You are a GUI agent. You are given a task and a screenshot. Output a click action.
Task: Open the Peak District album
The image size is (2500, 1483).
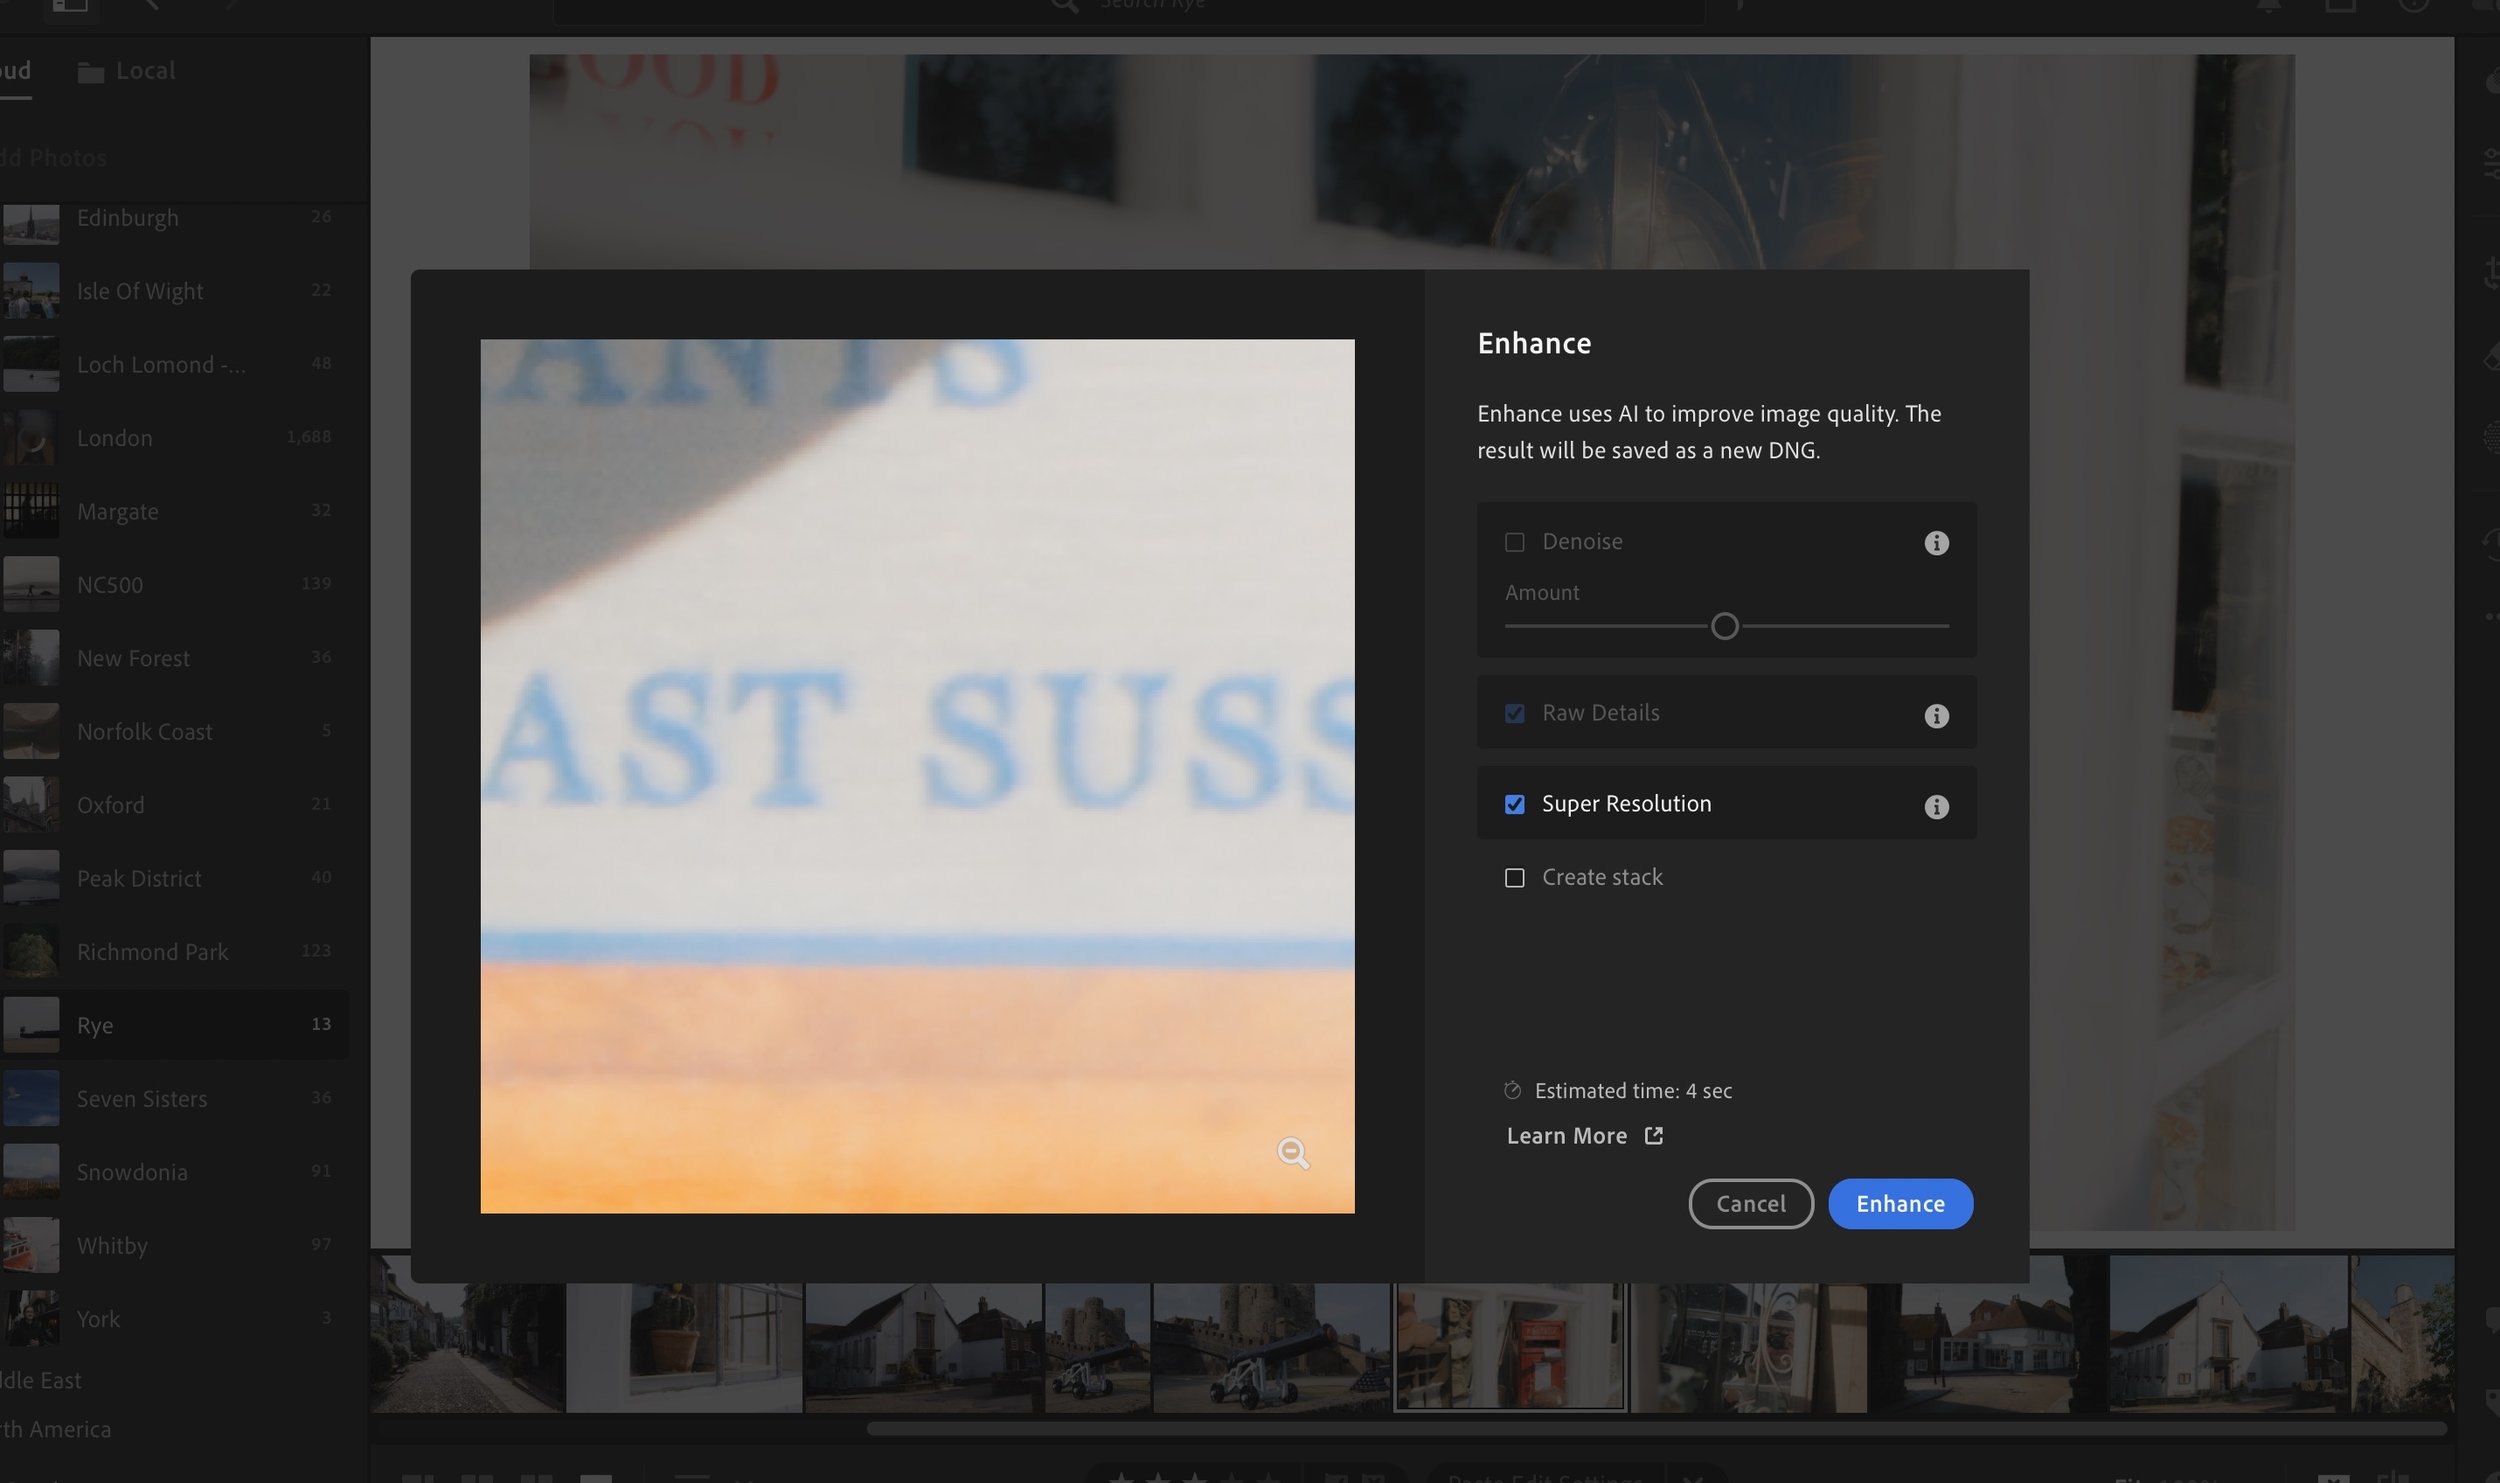click(175, 879)
